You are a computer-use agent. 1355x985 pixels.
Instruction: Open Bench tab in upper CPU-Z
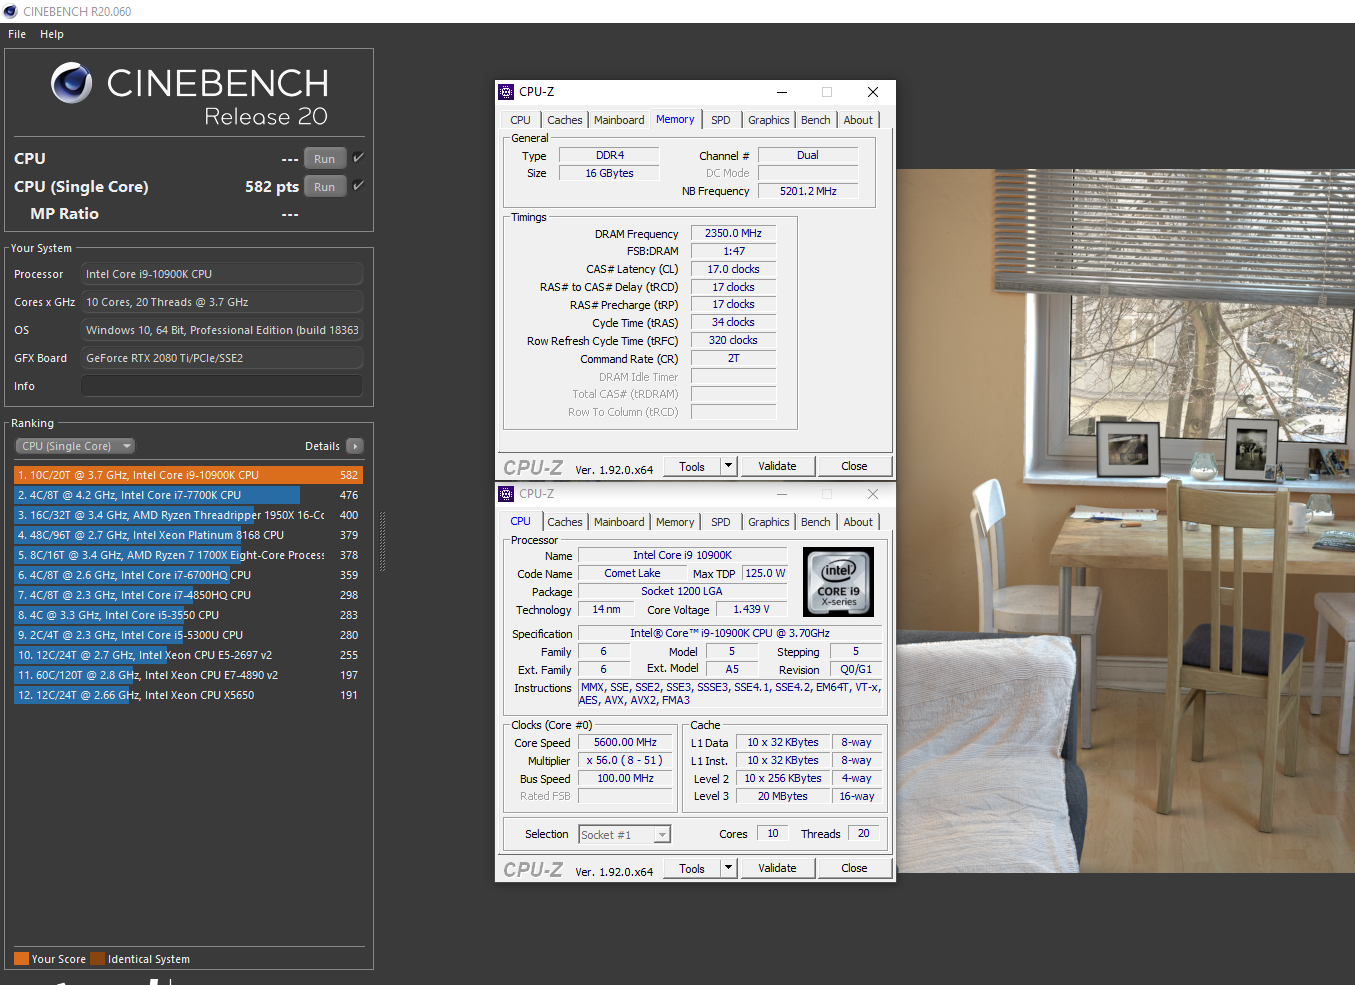pyautogui.click(x=816, y=120)
